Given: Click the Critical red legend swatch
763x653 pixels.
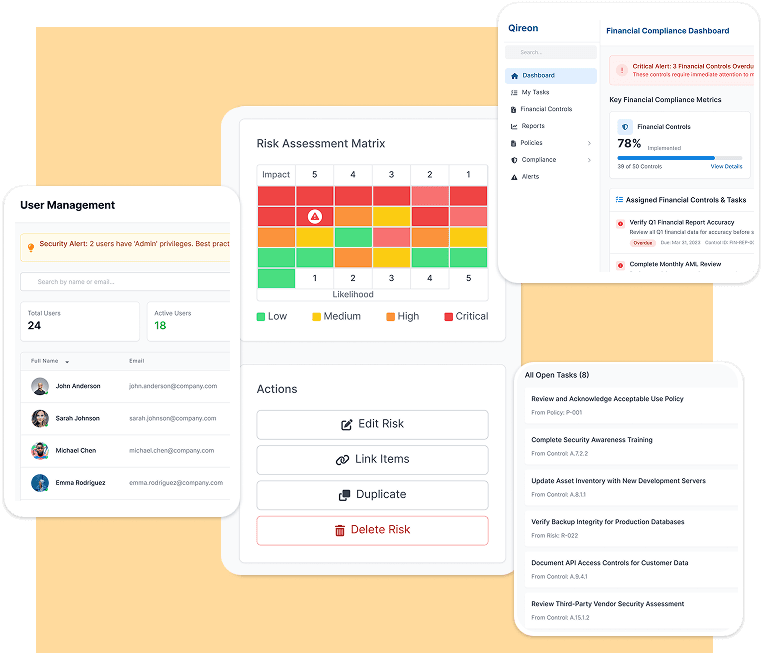Looking at the screenshot, I should [x=449, y=317].
